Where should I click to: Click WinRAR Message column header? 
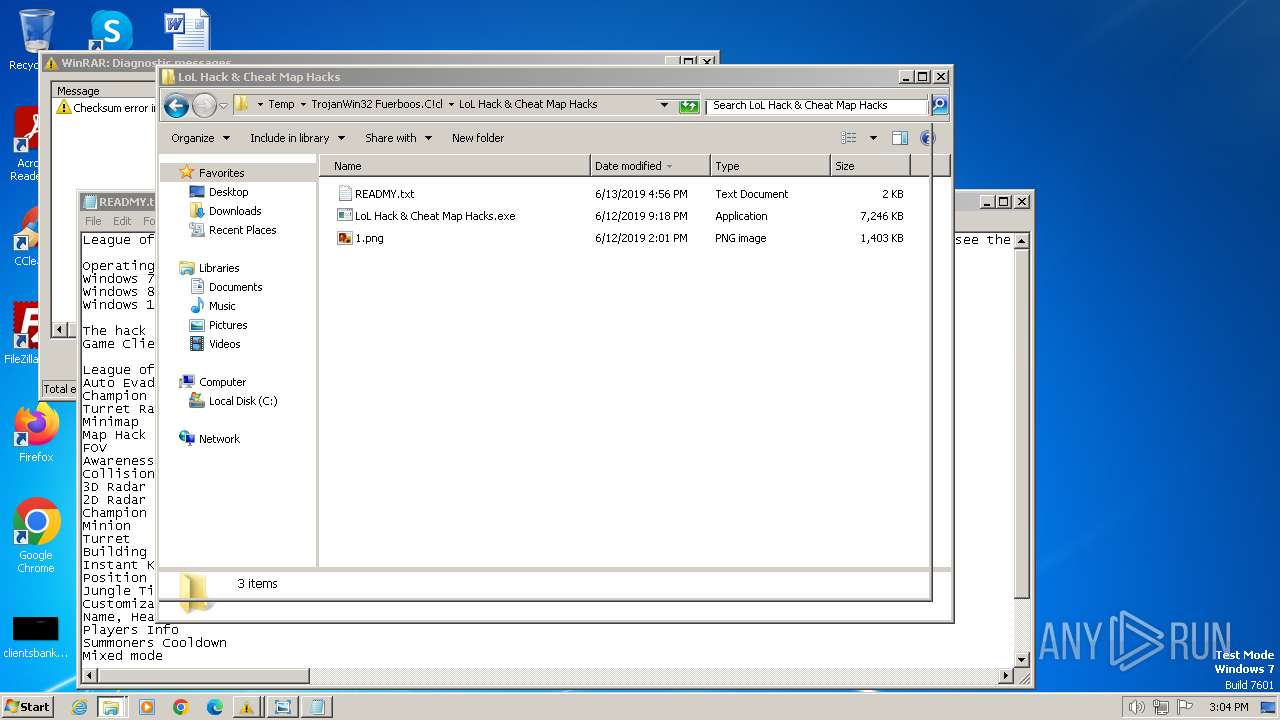click(x=78, y=91)
